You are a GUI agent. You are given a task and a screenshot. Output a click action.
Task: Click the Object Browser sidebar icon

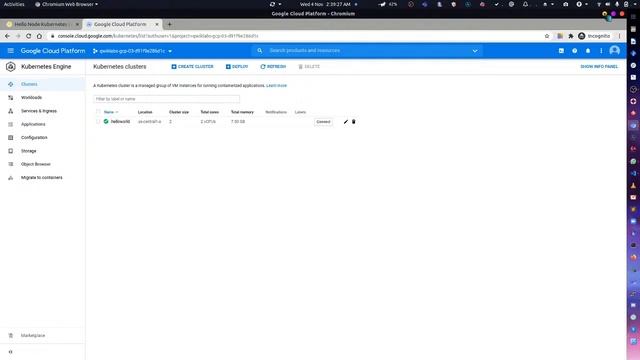(11, 164)
